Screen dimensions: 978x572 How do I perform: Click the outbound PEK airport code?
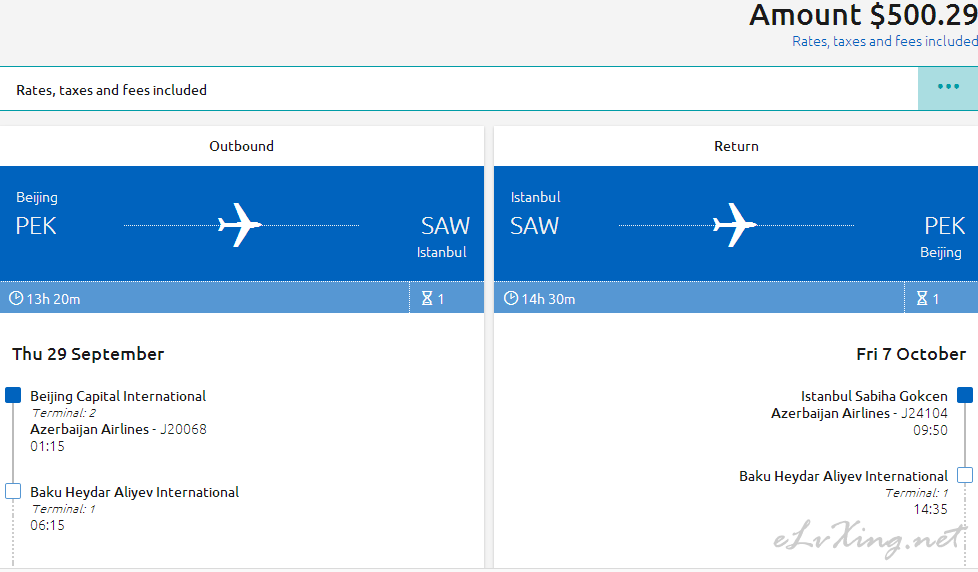coord(36,226)
